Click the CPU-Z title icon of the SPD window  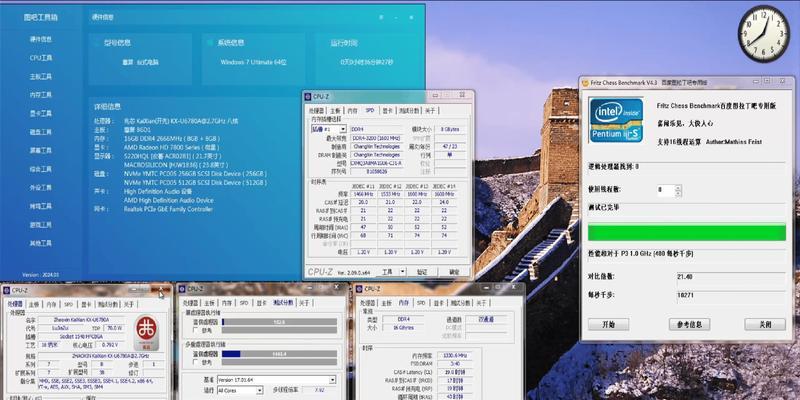[x=309, y=96]
